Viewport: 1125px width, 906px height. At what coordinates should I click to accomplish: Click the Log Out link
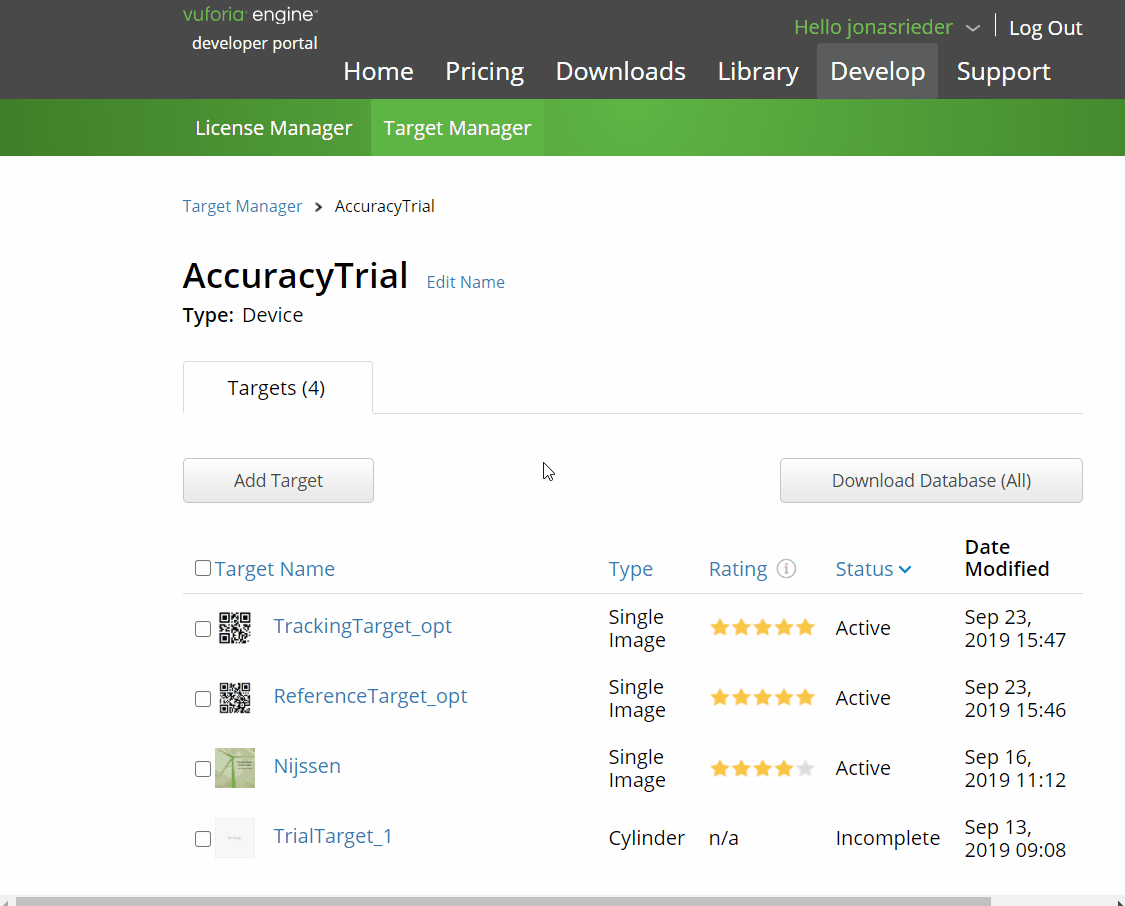point(1045,28)
